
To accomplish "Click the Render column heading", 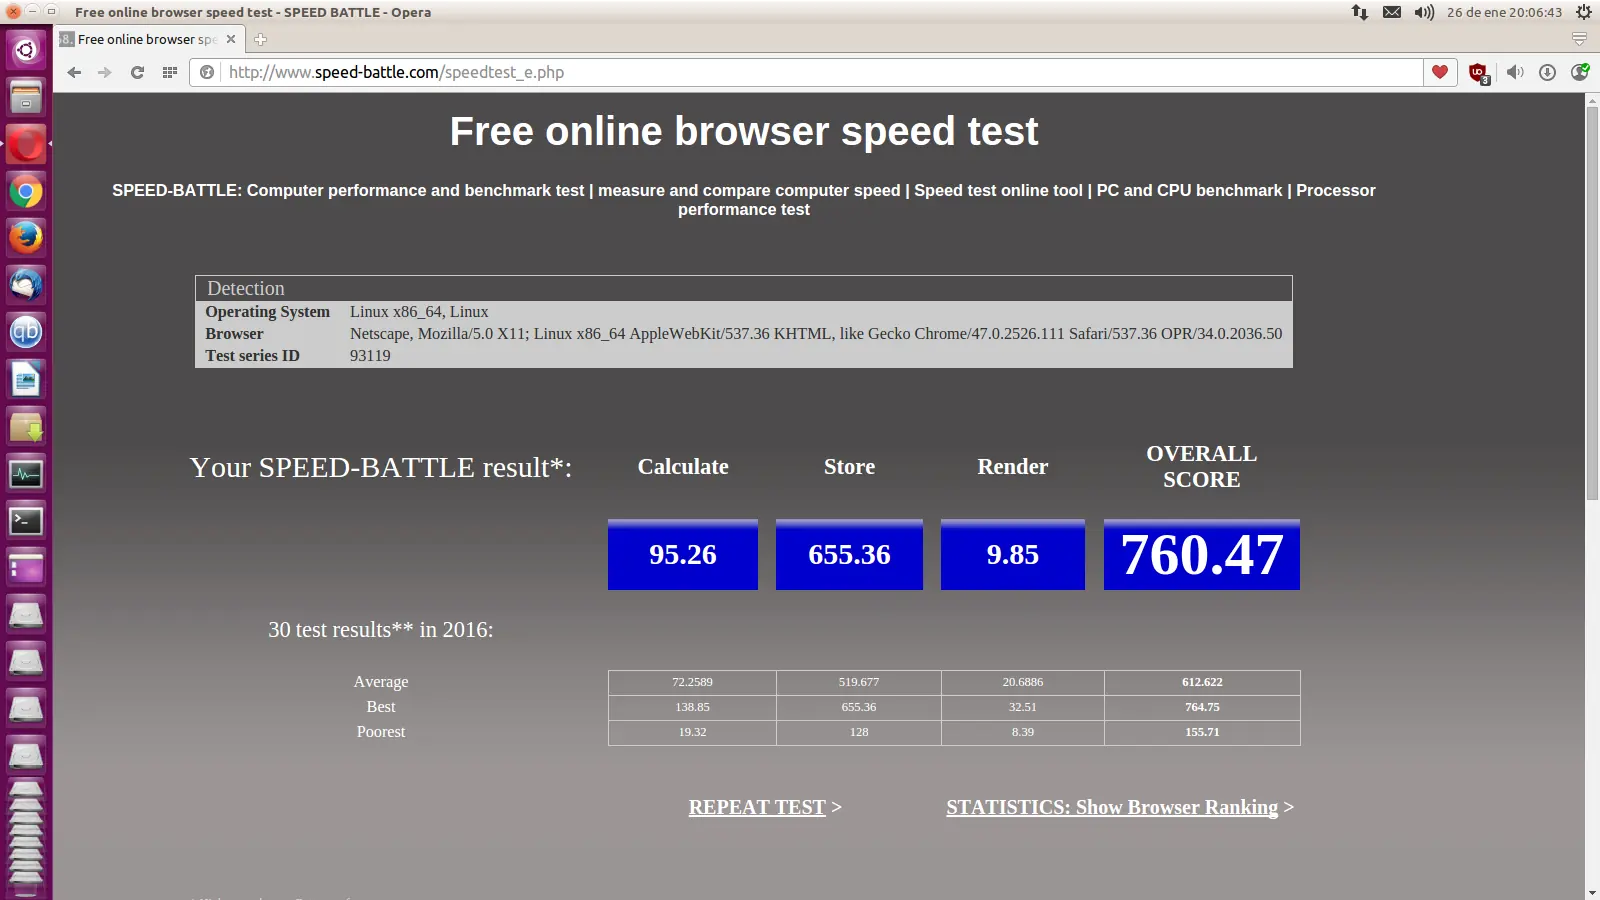I will tap(1013, 467).
